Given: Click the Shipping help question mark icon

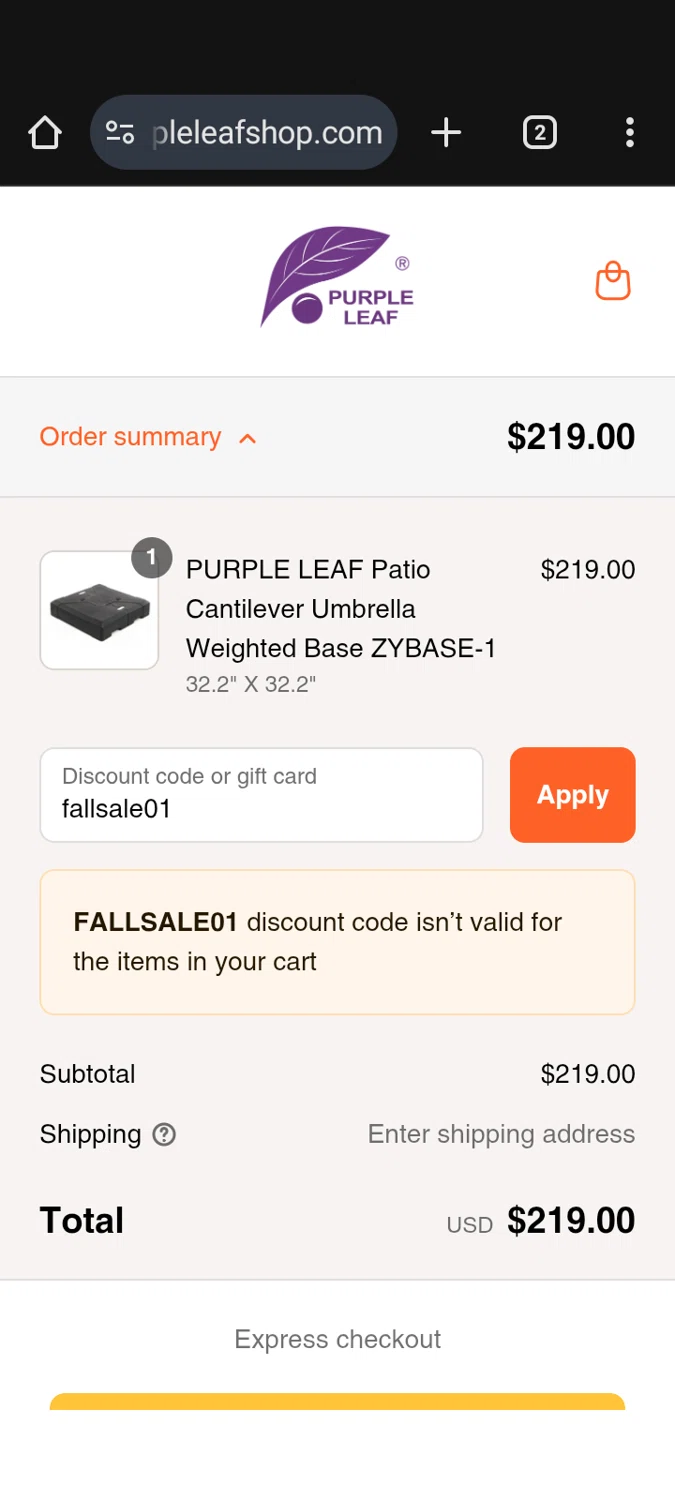Looking at the screenshot, I should pos(164,1135).
